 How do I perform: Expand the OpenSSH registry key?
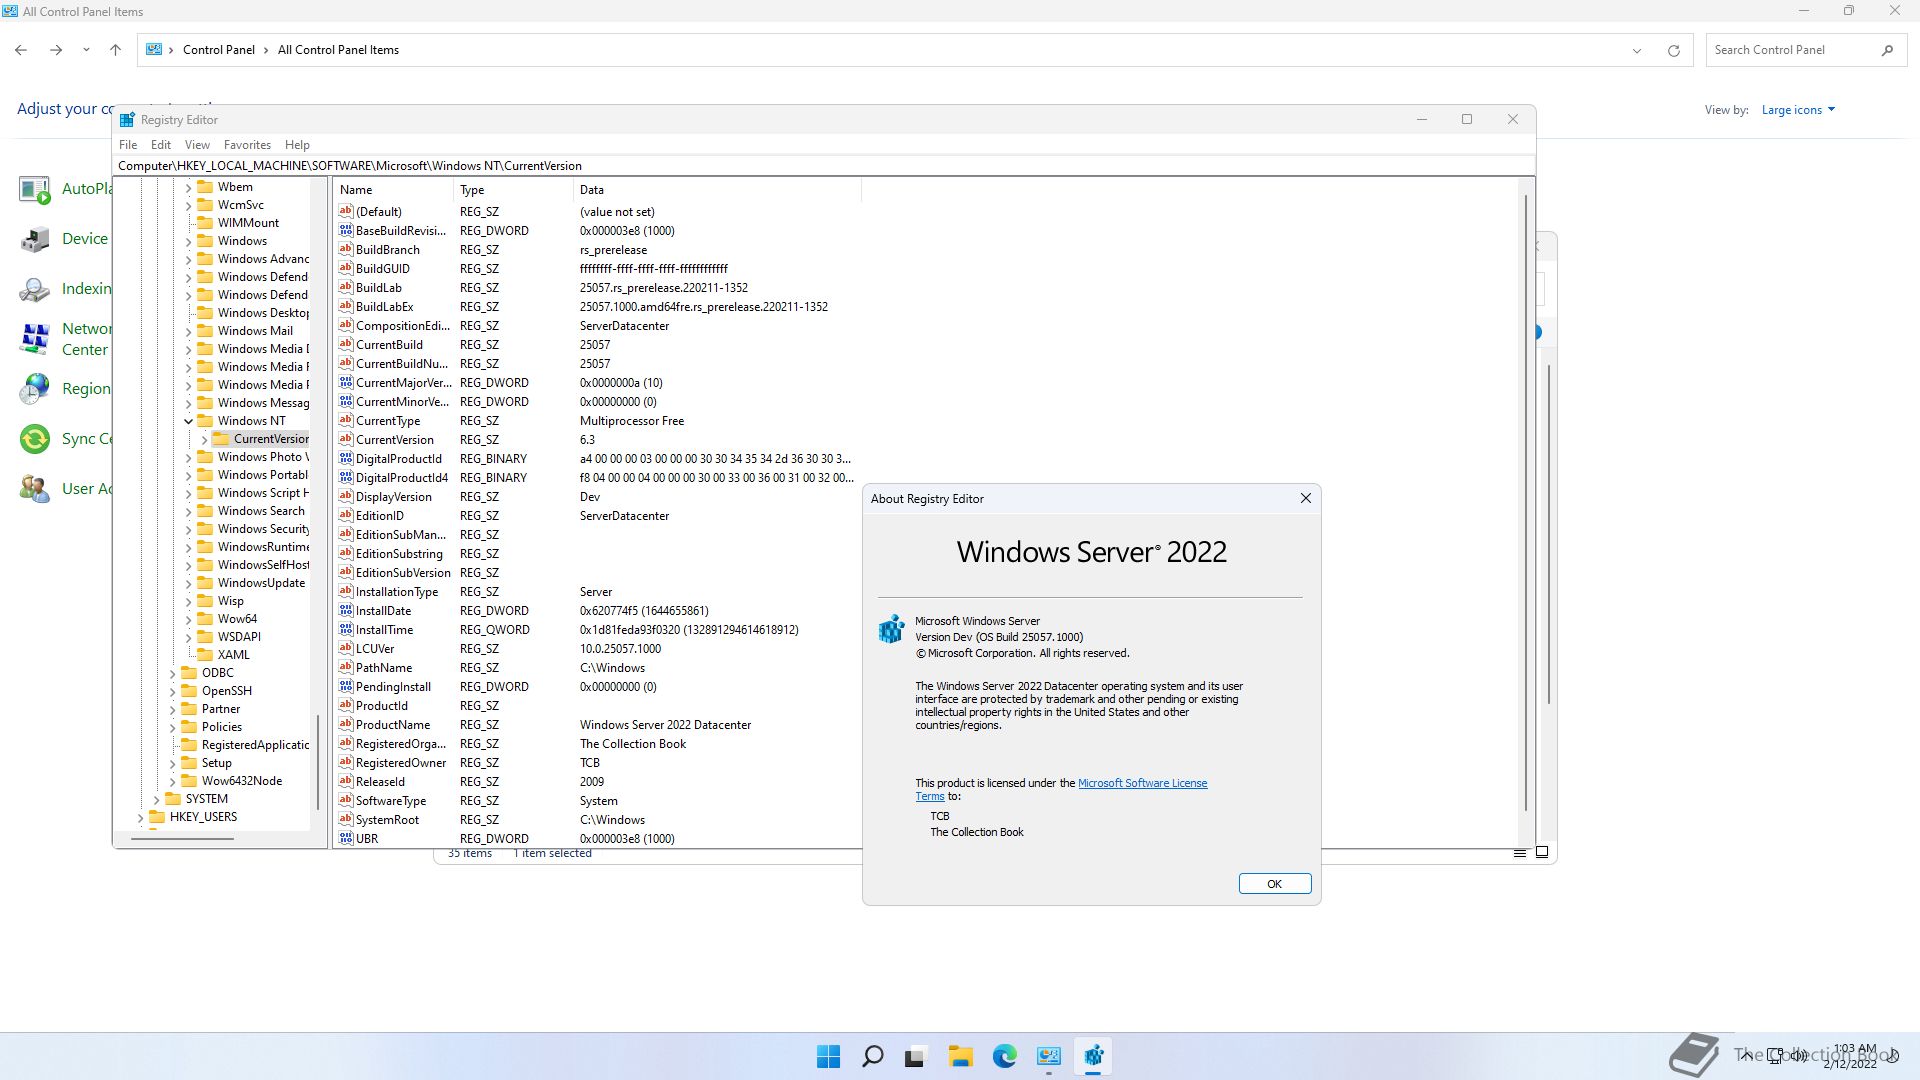click(x=172, y=691)
